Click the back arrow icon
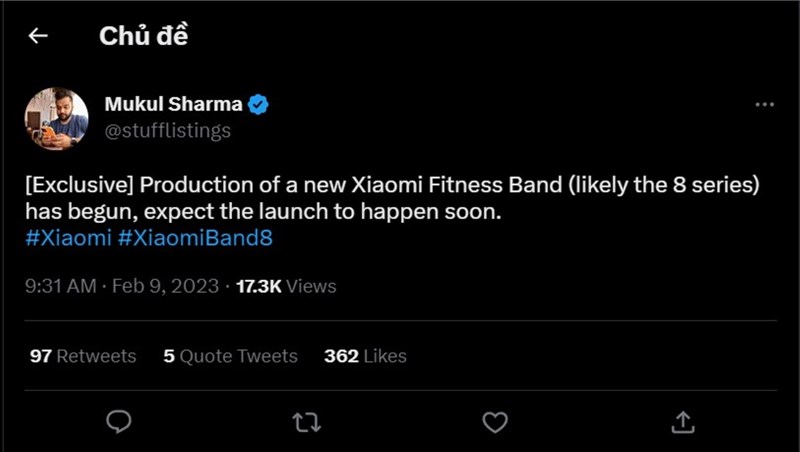 [x=38, y=36]
